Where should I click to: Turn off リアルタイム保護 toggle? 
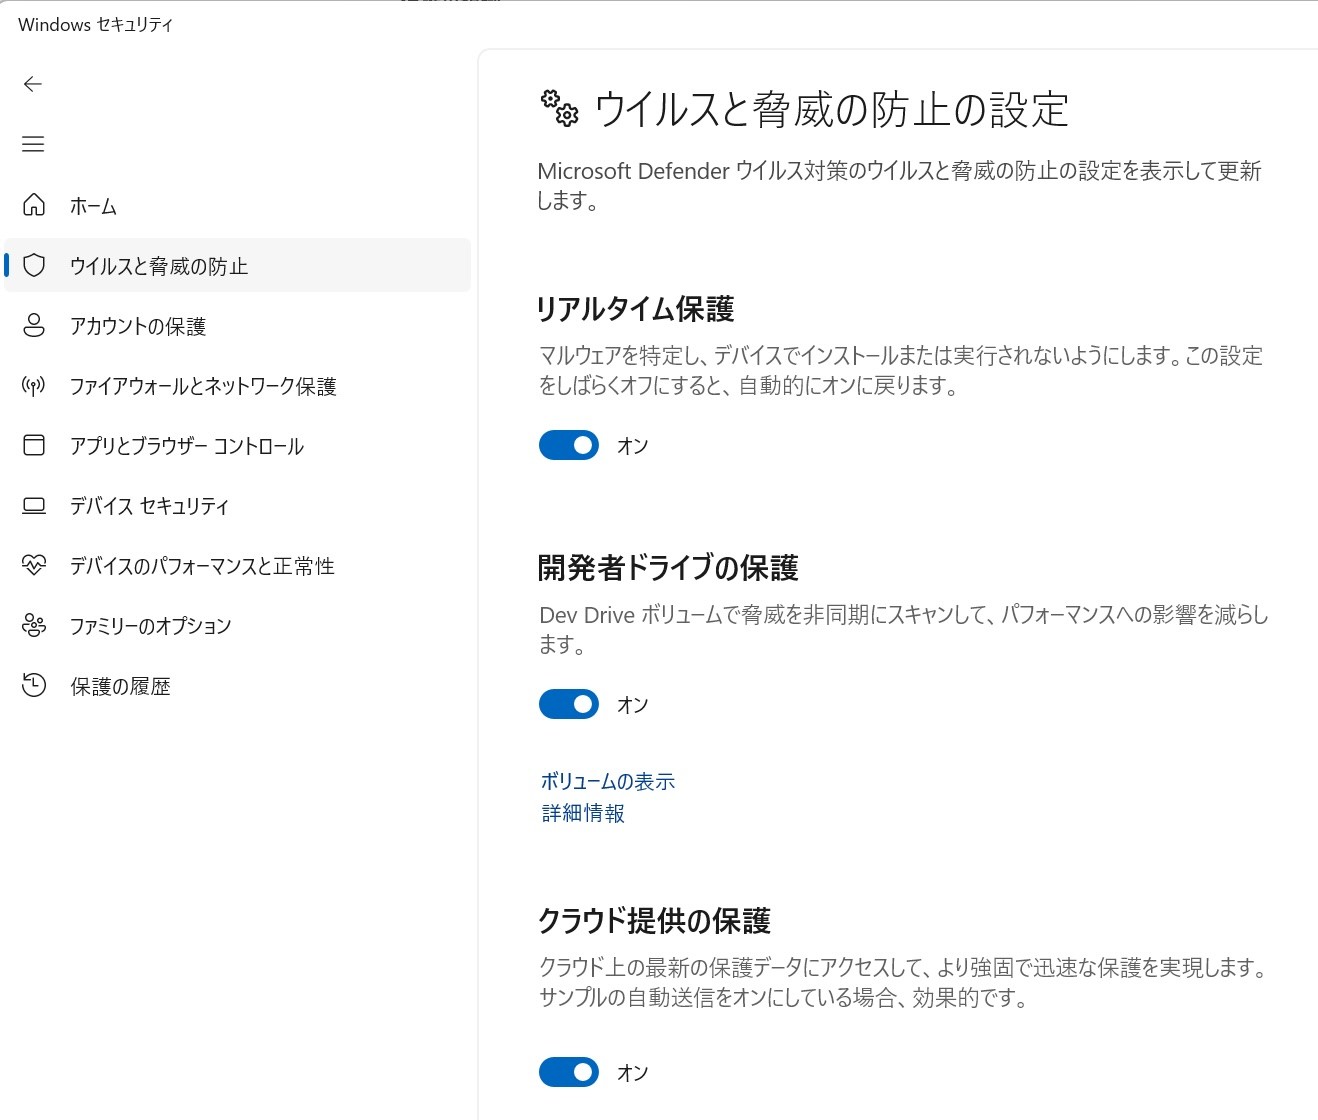tap(569, 445)
